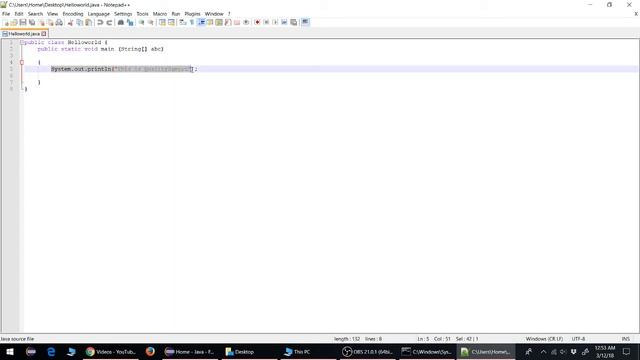
Task: Click the Save All toolbar icon
Action: [x=32, y=22]
